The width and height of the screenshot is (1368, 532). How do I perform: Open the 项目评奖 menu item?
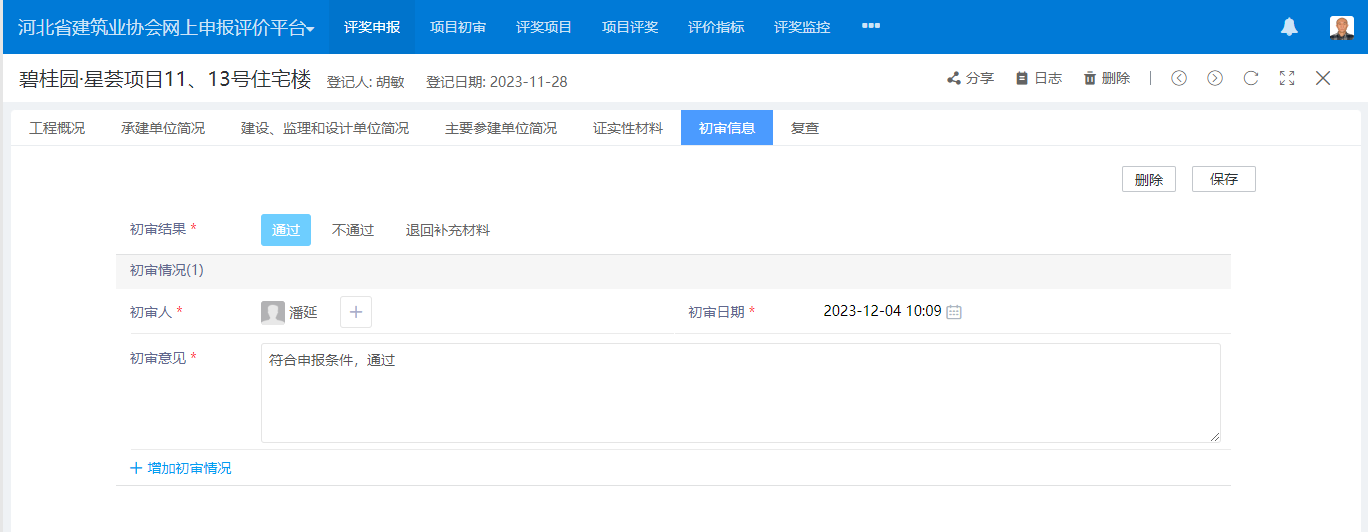pyautogui.click(x=630, y=27)
